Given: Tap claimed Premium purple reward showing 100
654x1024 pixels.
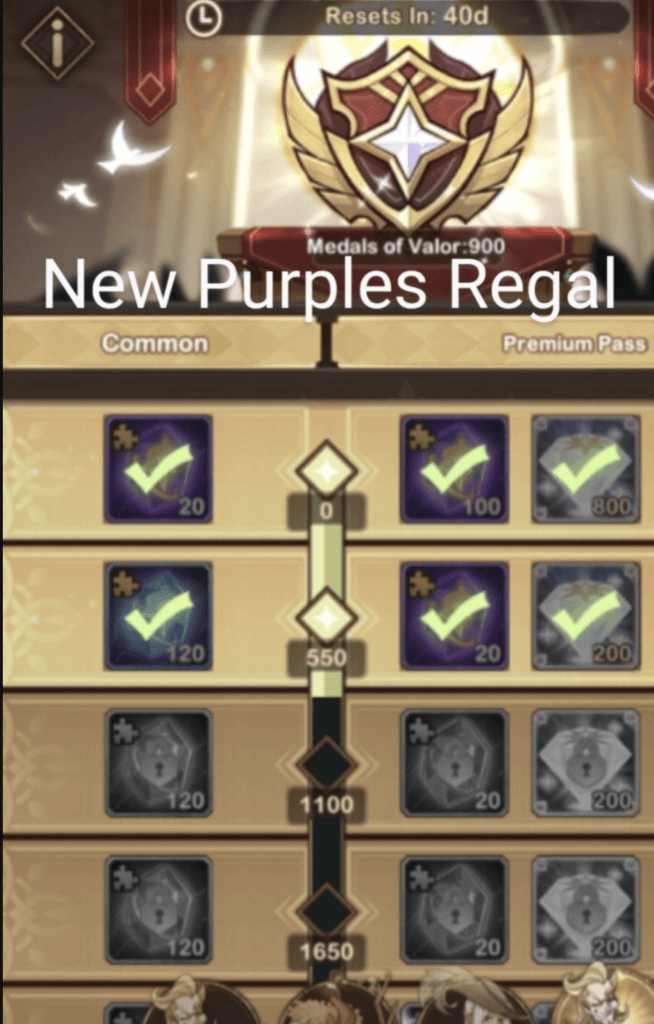Looking at the screenshot, I should (x=455, y=469).
